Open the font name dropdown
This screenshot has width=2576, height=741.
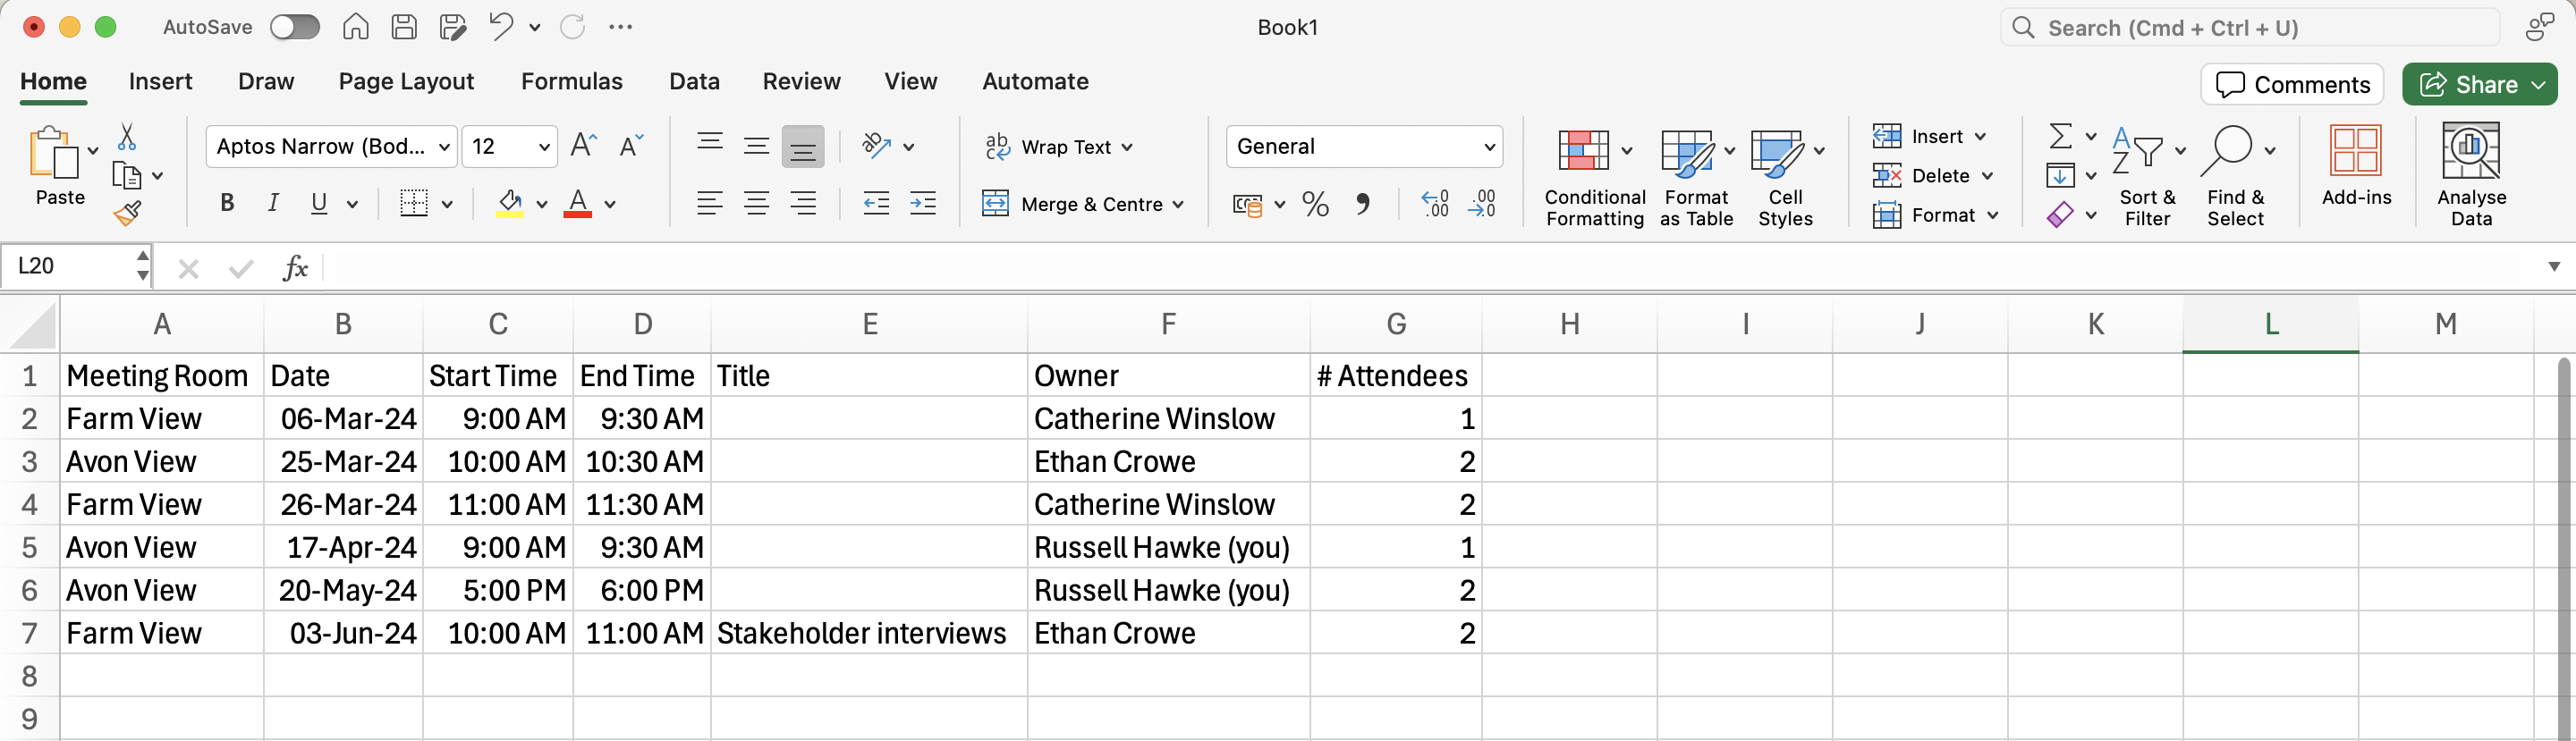[x=445, y=147]
